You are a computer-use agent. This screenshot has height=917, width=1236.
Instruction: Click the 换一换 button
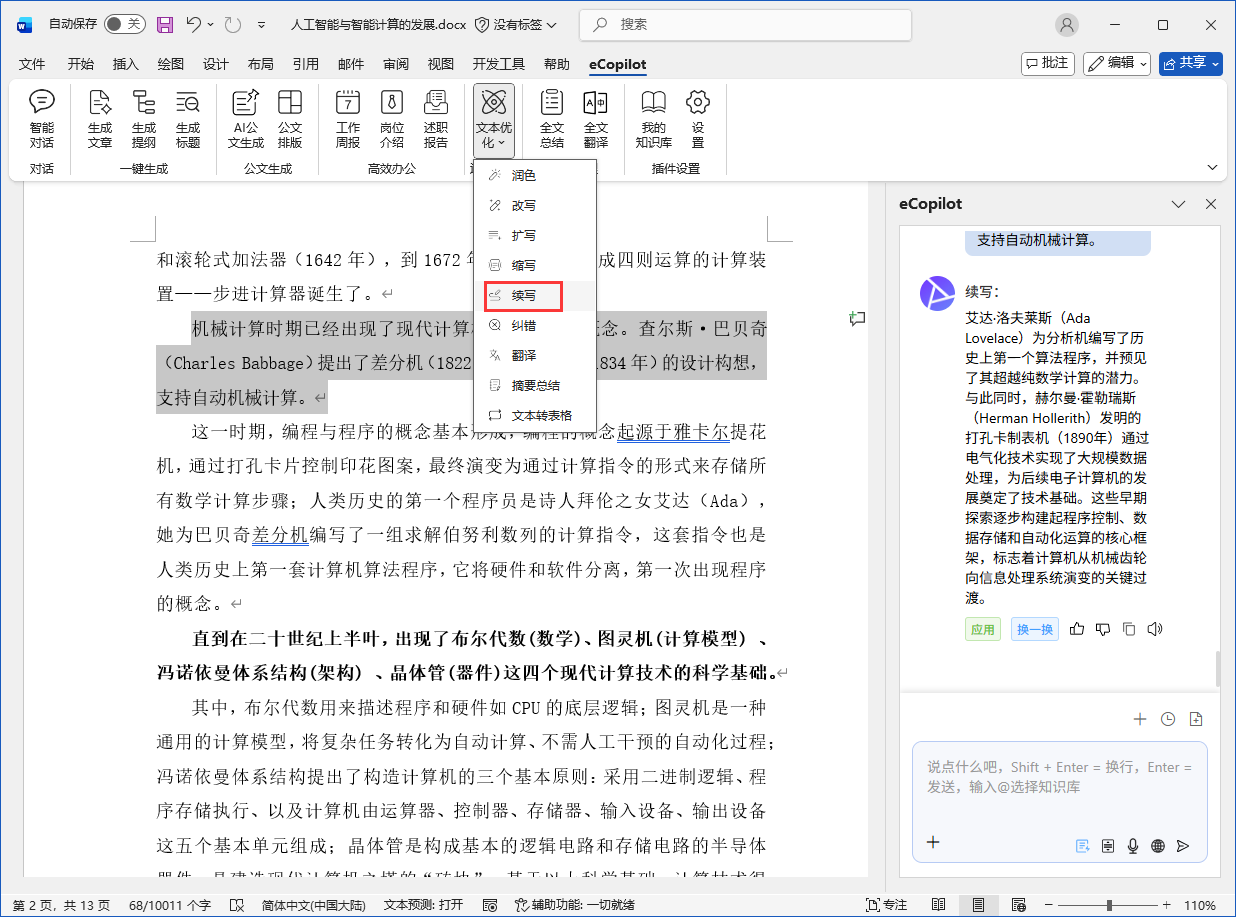1034,629
